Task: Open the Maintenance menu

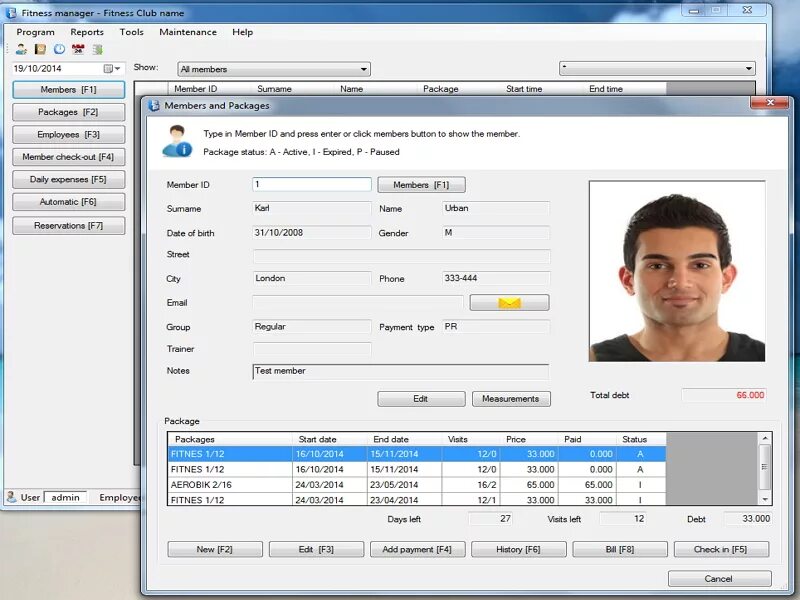Action: 188,32
